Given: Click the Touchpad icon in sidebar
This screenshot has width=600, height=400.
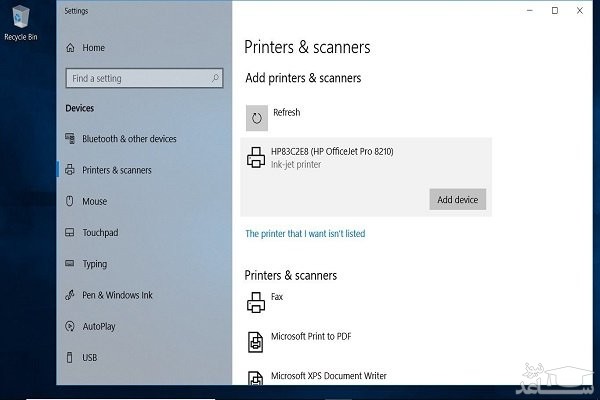Looking at the screenshot, I should (70, 232).
